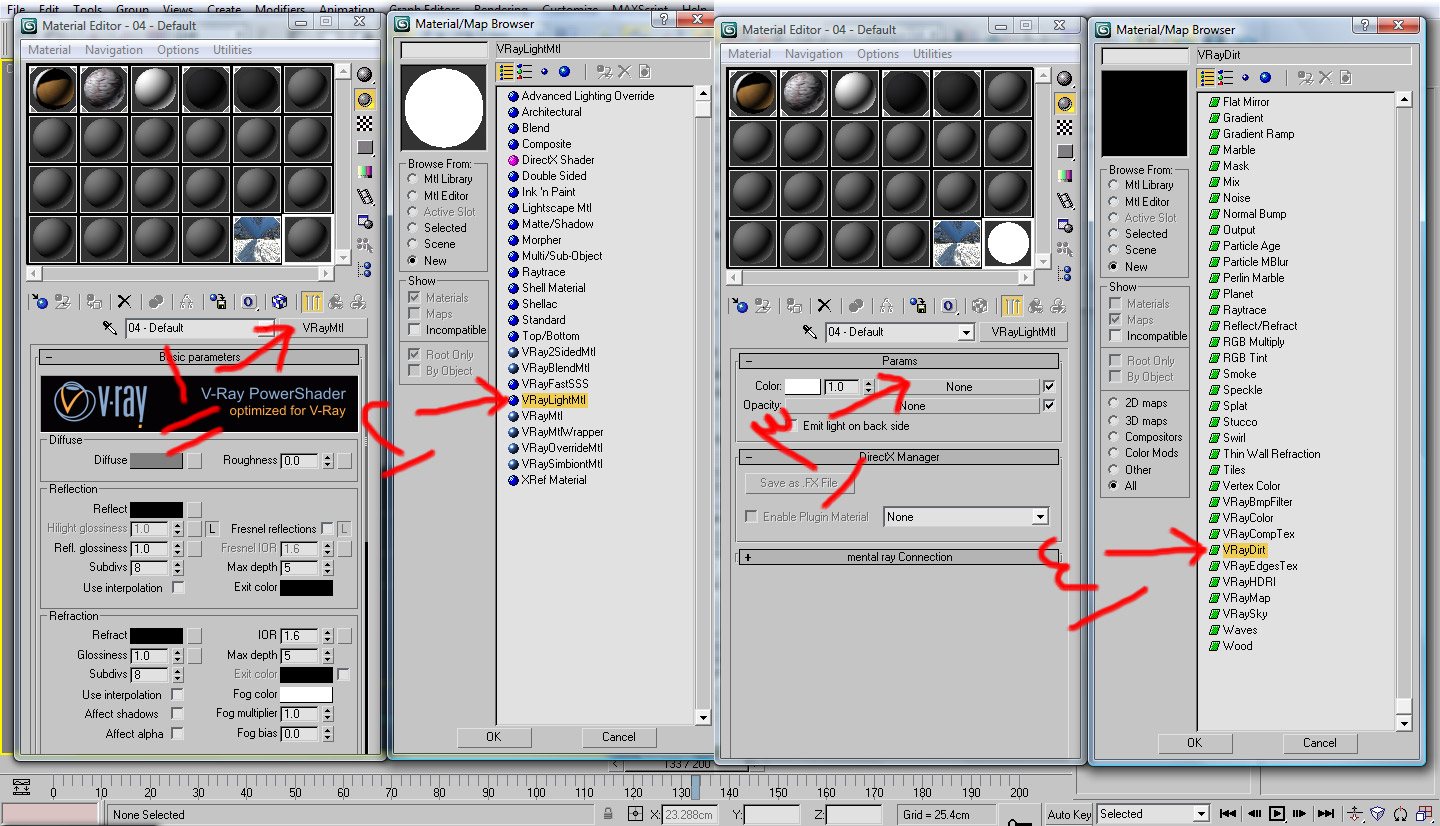Expand mental ray Connection rollout
The height and width of the screenshot is (826, 1440).
click(x=898, y=557)
